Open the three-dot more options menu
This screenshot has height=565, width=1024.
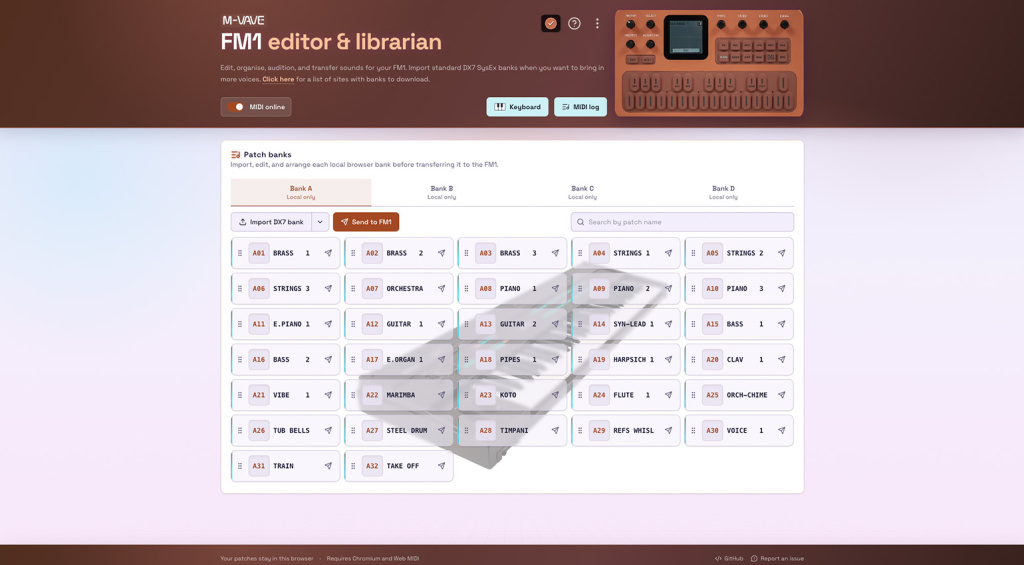click(x=597, y=24)
